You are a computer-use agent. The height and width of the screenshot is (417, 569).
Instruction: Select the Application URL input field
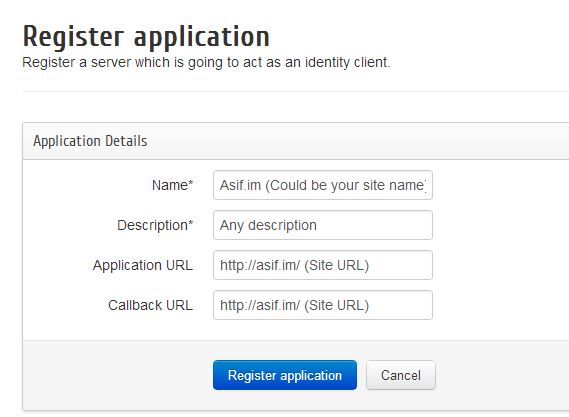pyautogui.click(x=323, y=265)
